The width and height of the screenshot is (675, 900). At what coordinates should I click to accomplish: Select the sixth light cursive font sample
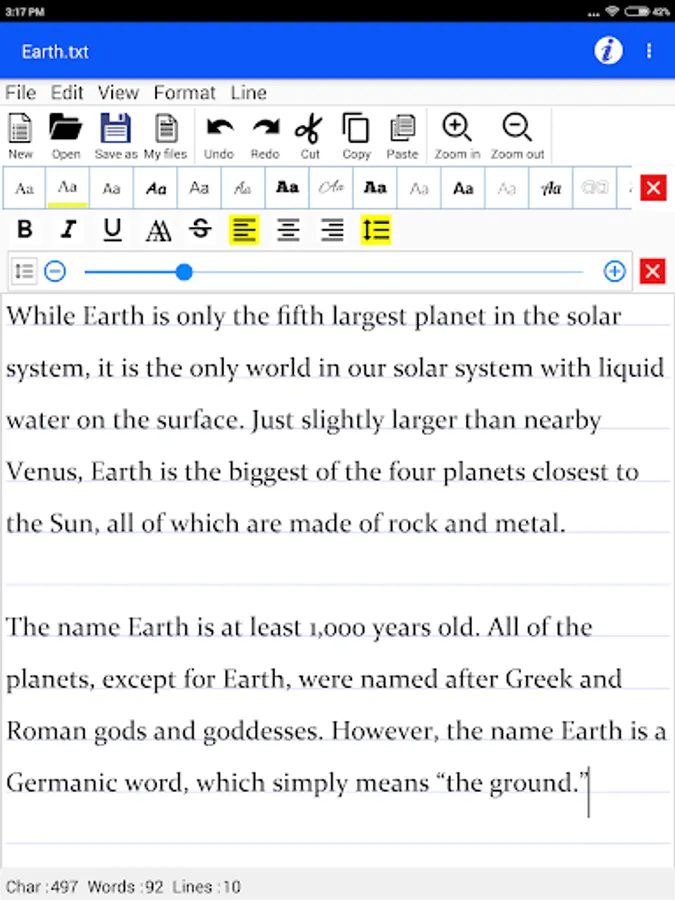[243, 188]
